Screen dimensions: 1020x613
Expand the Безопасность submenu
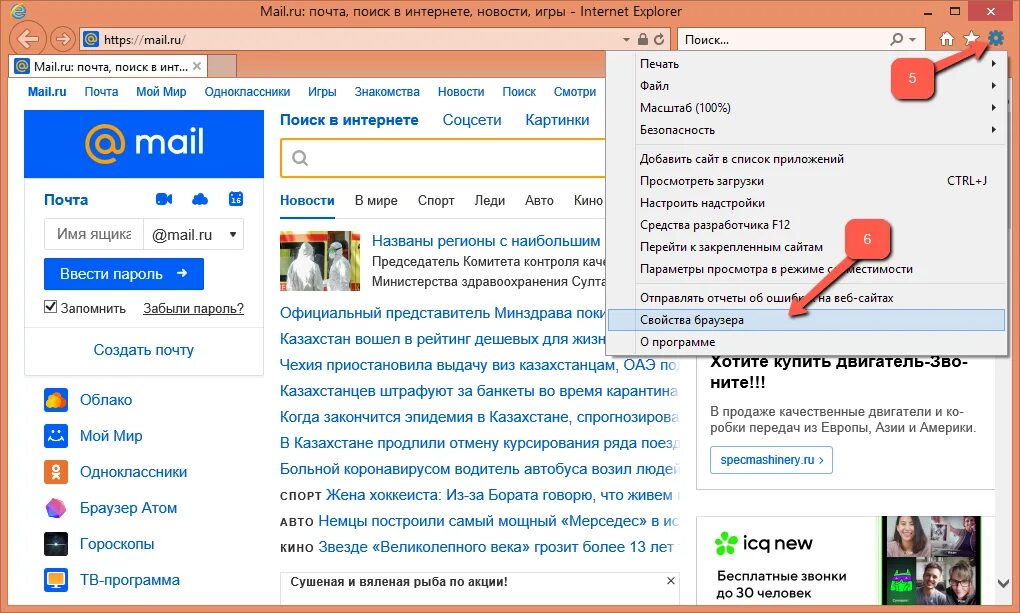(993, 130)
